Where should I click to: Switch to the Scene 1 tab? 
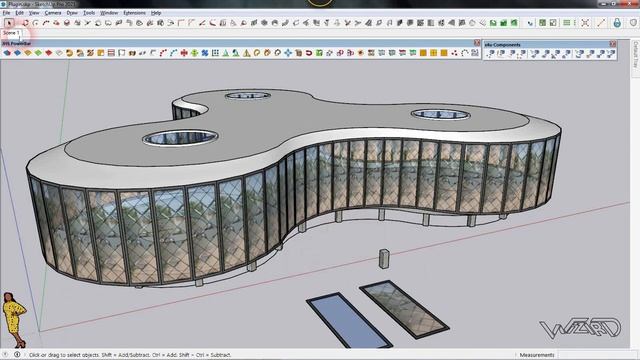pos(11,33)
